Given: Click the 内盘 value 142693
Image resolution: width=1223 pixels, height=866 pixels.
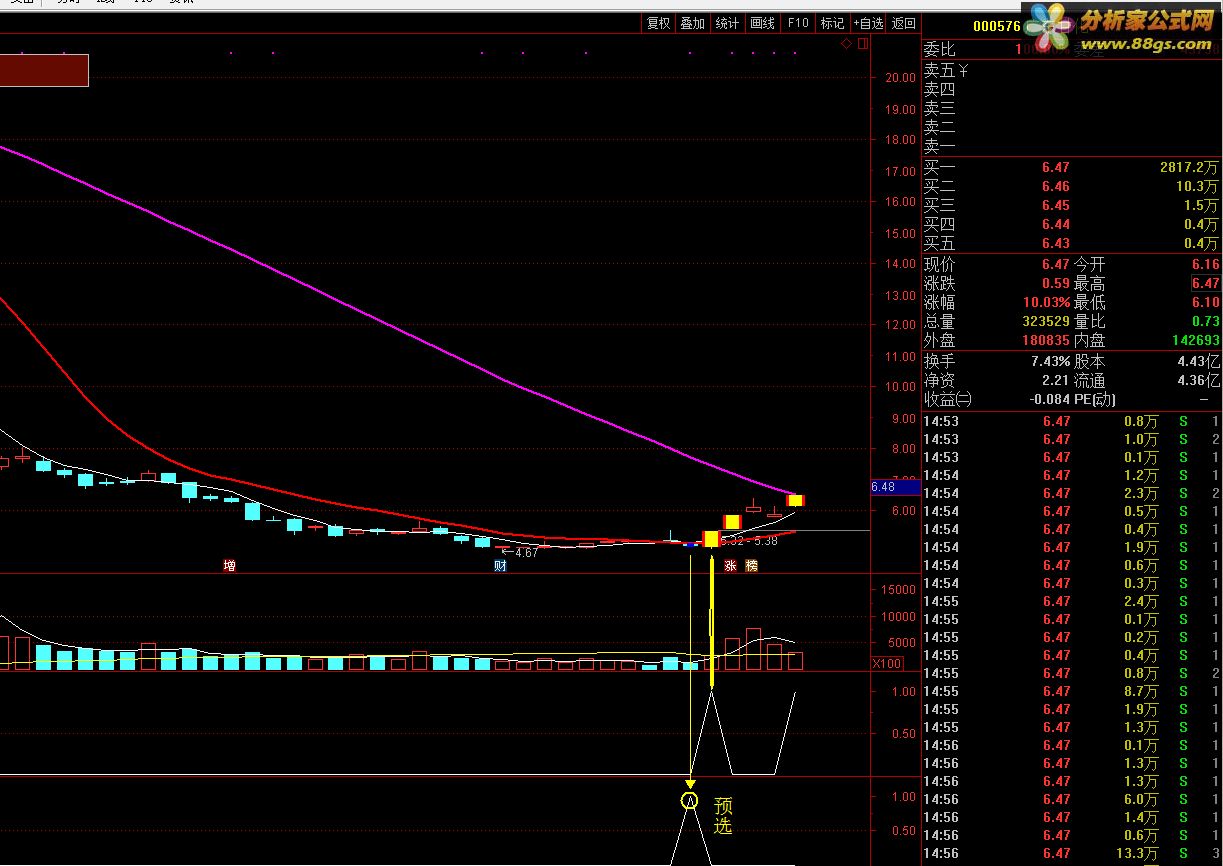Looking at the screenshot, I should 1196,340.
